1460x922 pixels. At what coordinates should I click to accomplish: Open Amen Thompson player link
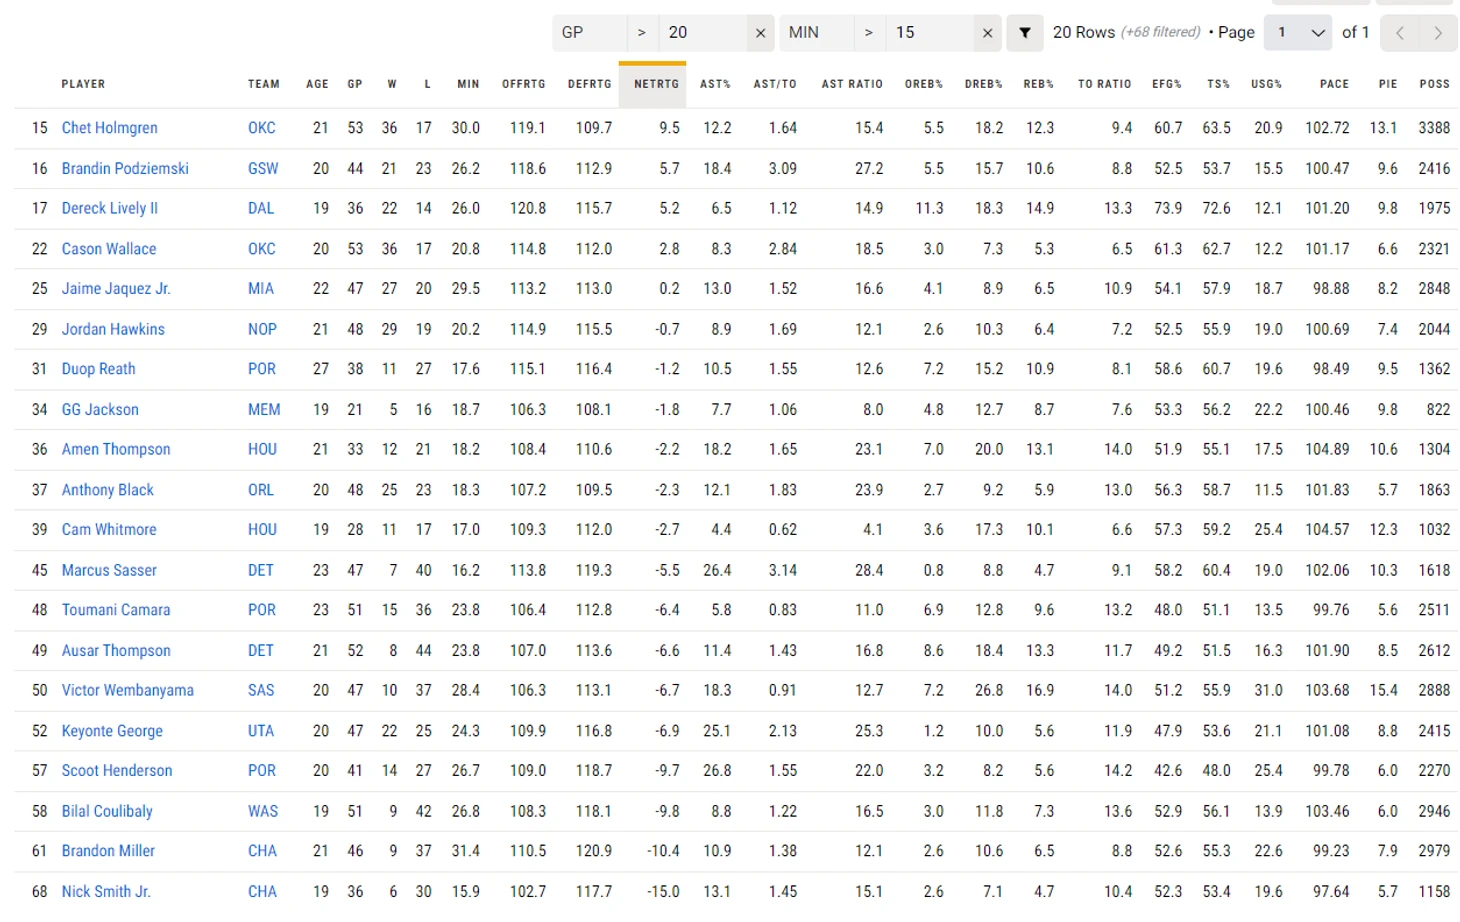(x=116, y=450)
